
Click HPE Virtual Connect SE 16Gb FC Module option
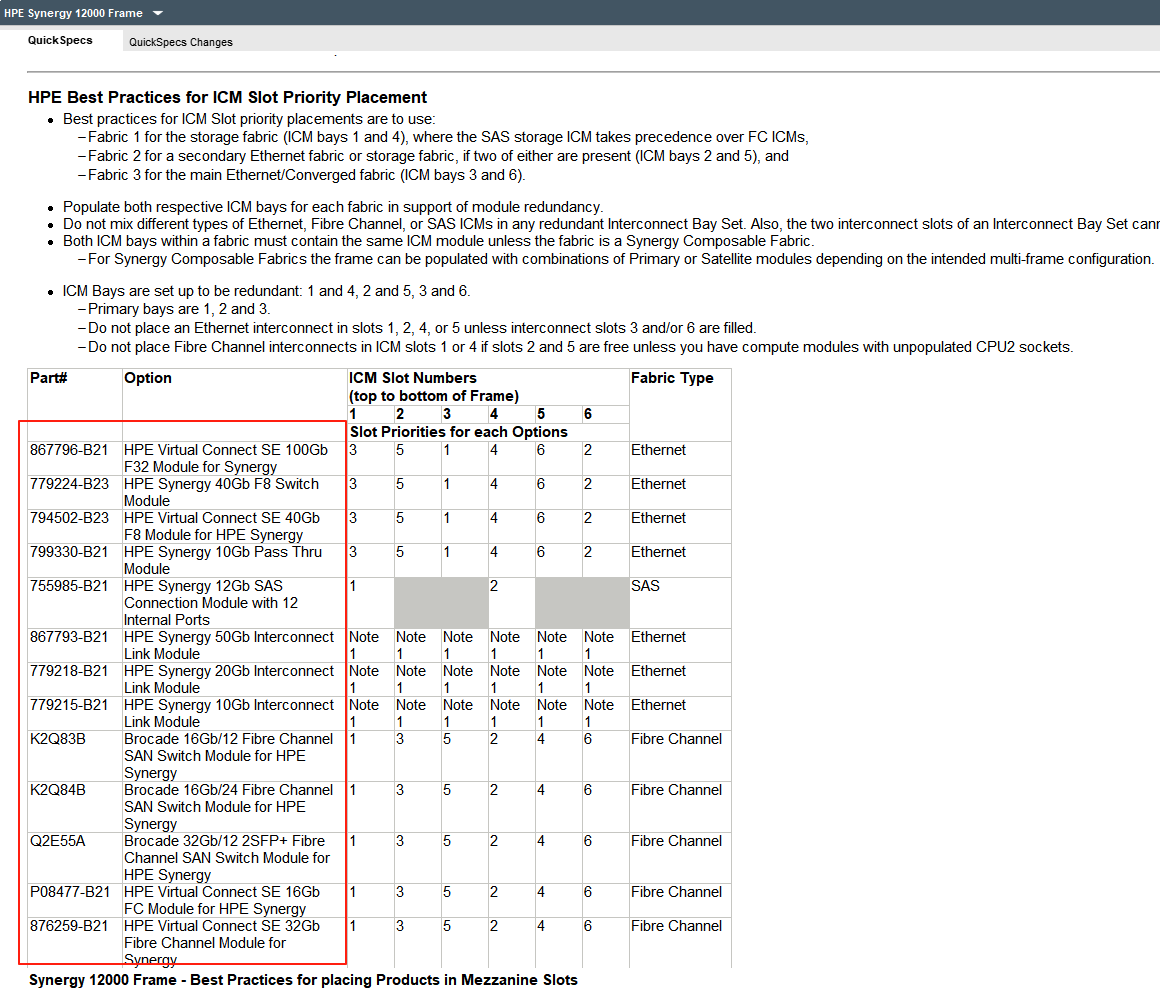tap(222, 901)
